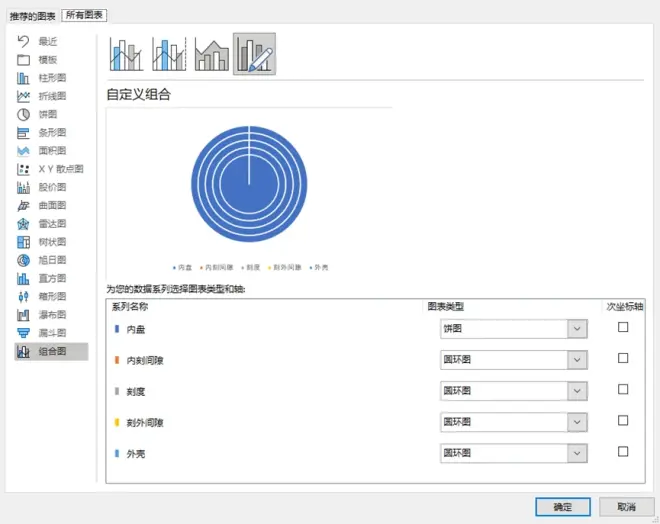The width and height of the screenshot is (660, 524).
Task: Select 柱形图 column chart category
Action: 51,78
